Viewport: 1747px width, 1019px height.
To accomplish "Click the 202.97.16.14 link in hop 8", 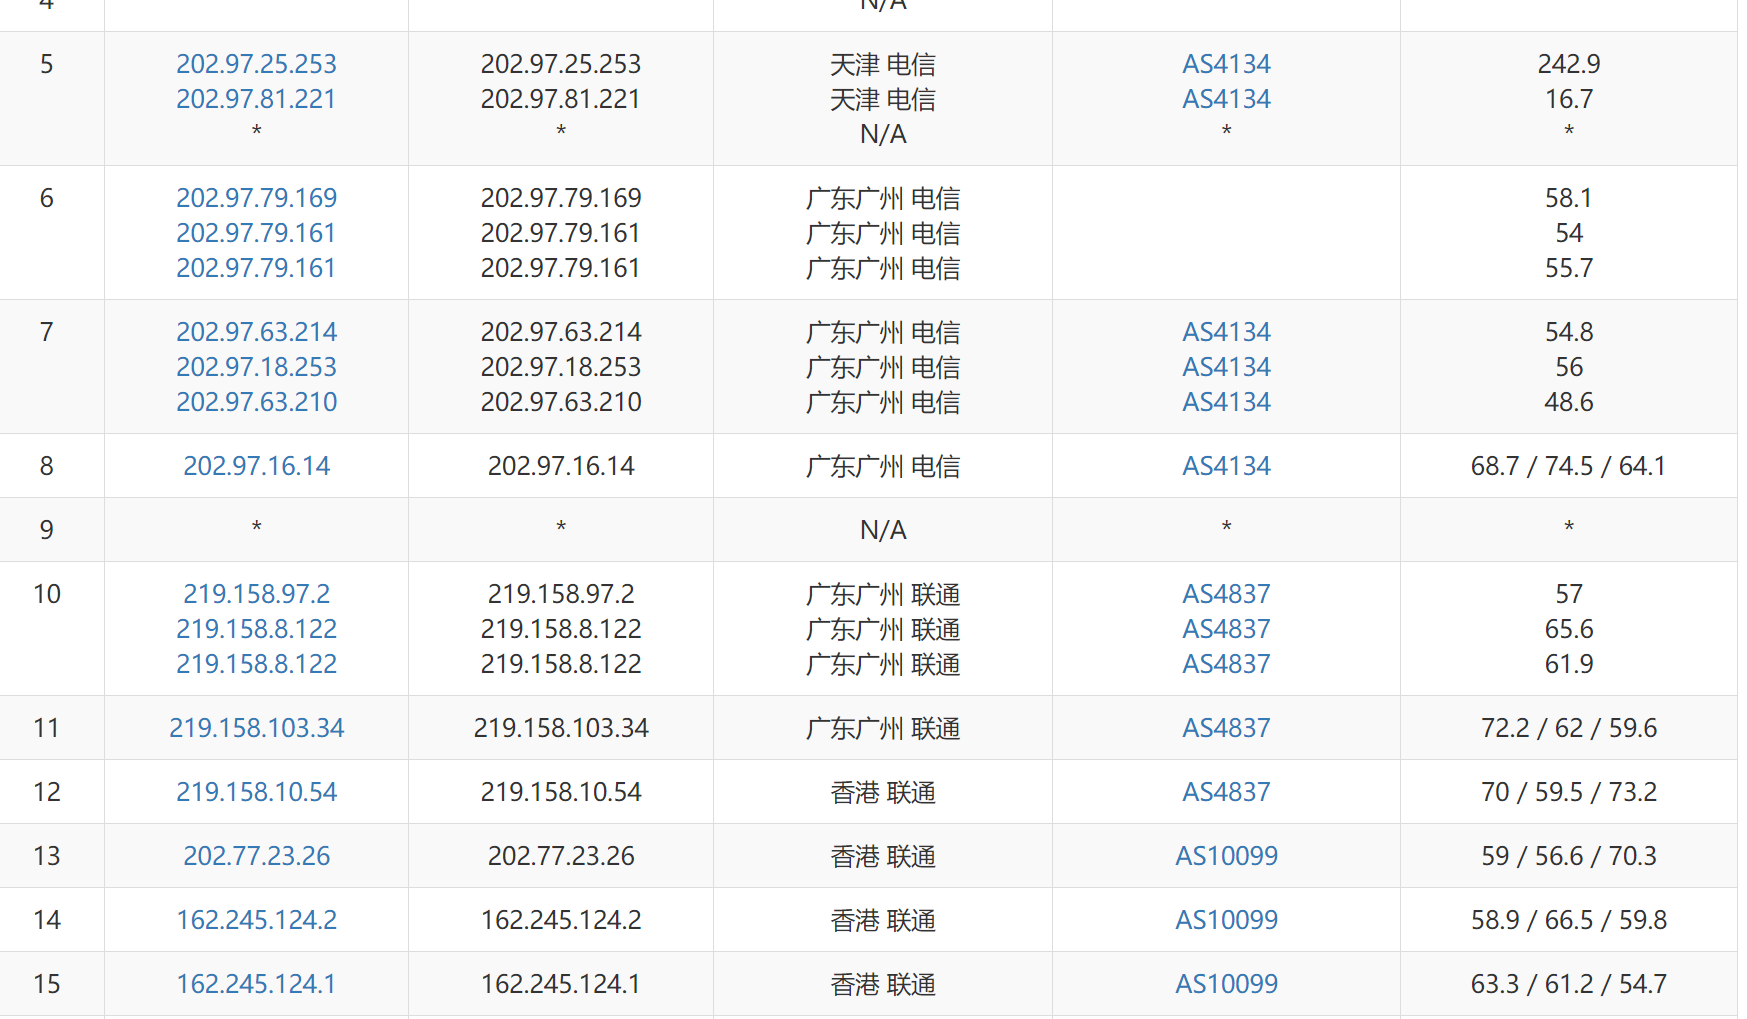I will [256, 466].
